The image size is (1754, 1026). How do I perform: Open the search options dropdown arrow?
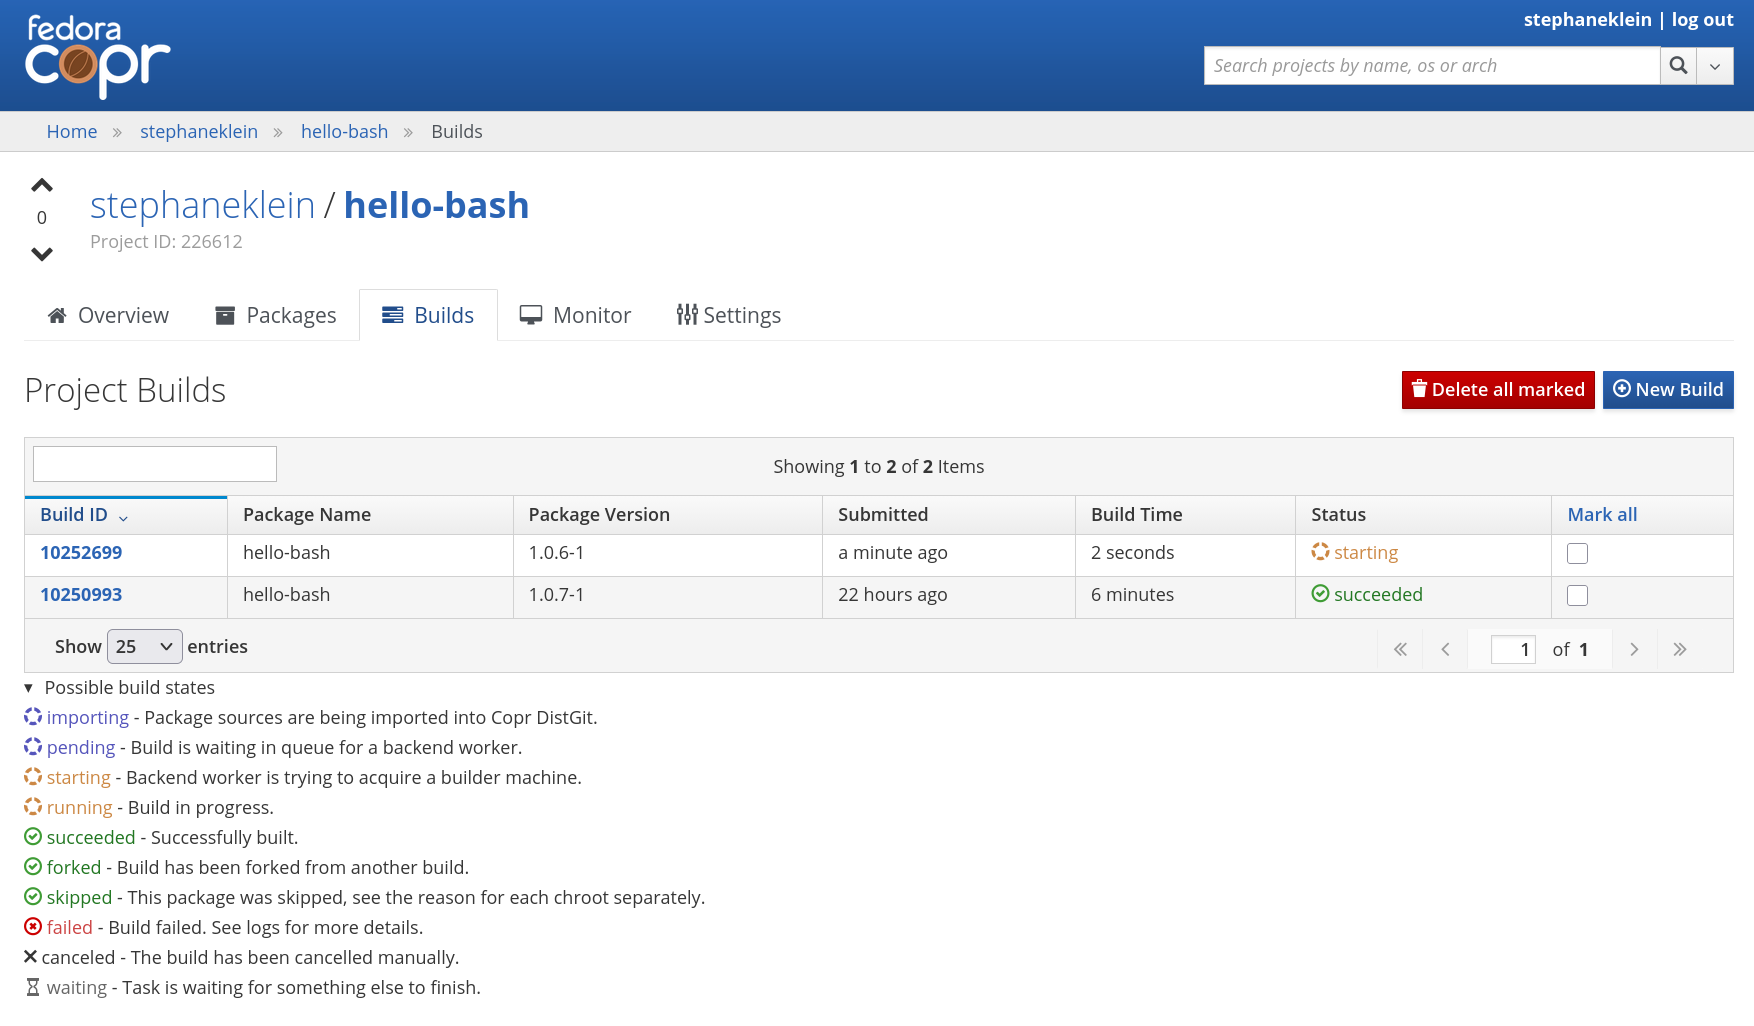click(x=1715, y=66)
